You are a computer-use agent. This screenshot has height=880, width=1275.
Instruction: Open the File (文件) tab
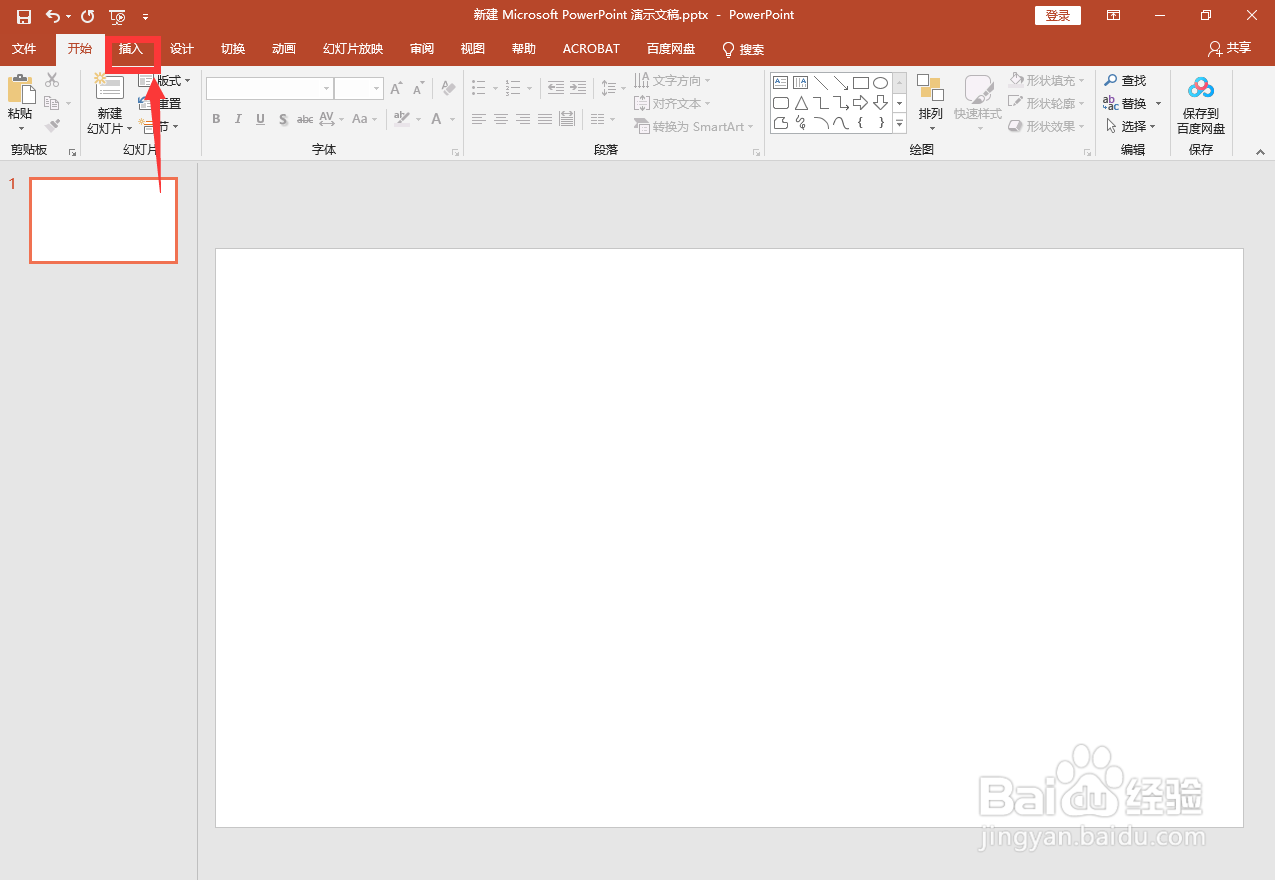click(x=24, y=49)
